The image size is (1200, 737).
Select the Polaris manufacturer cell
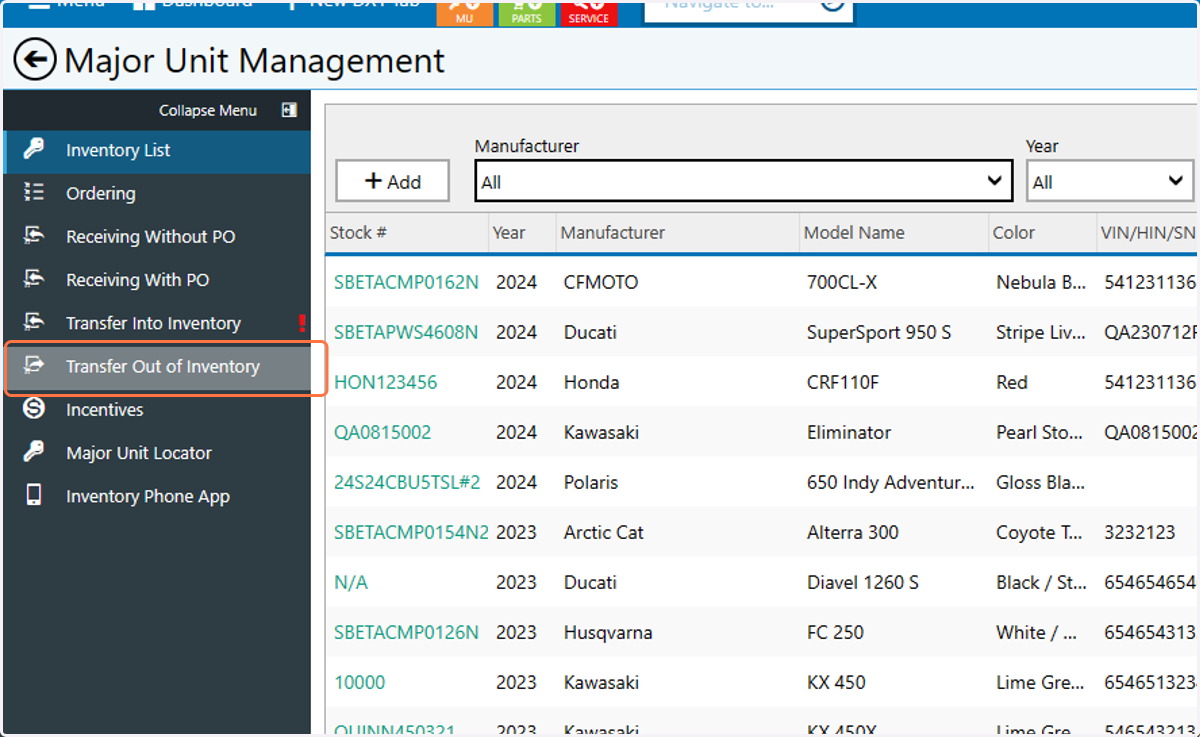(x=591, y=482)
